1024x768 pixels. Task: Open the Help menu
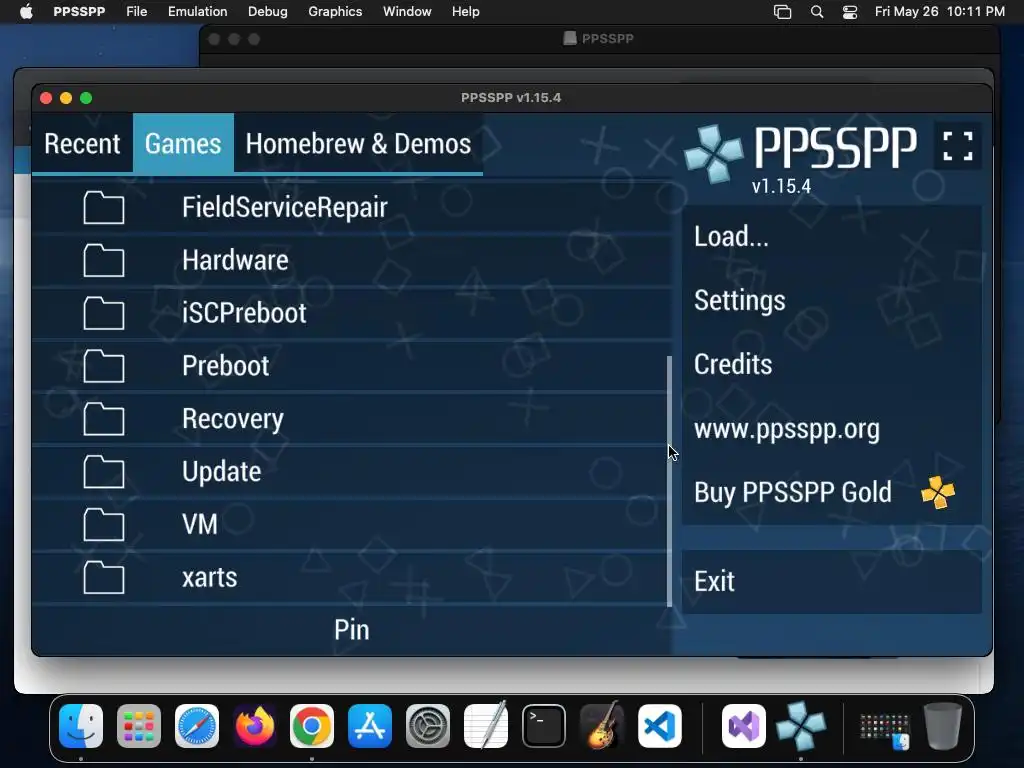coord(466,12)
